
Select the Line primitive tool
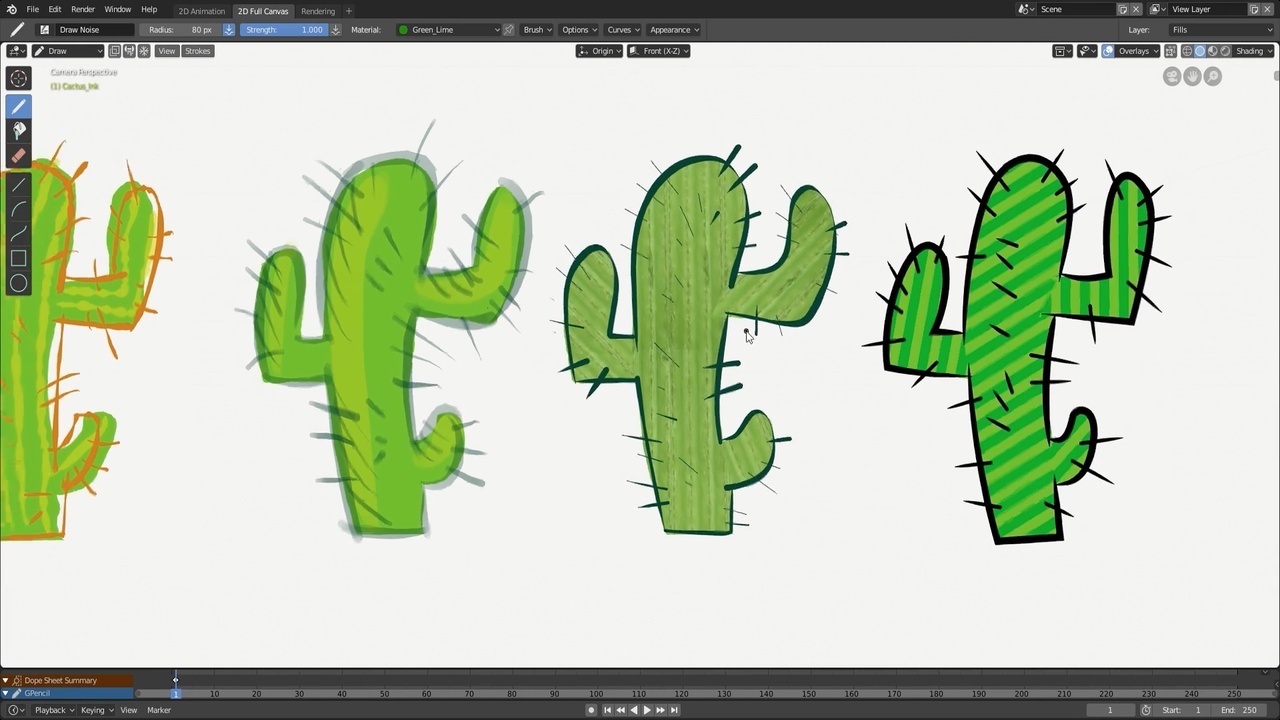18,185
